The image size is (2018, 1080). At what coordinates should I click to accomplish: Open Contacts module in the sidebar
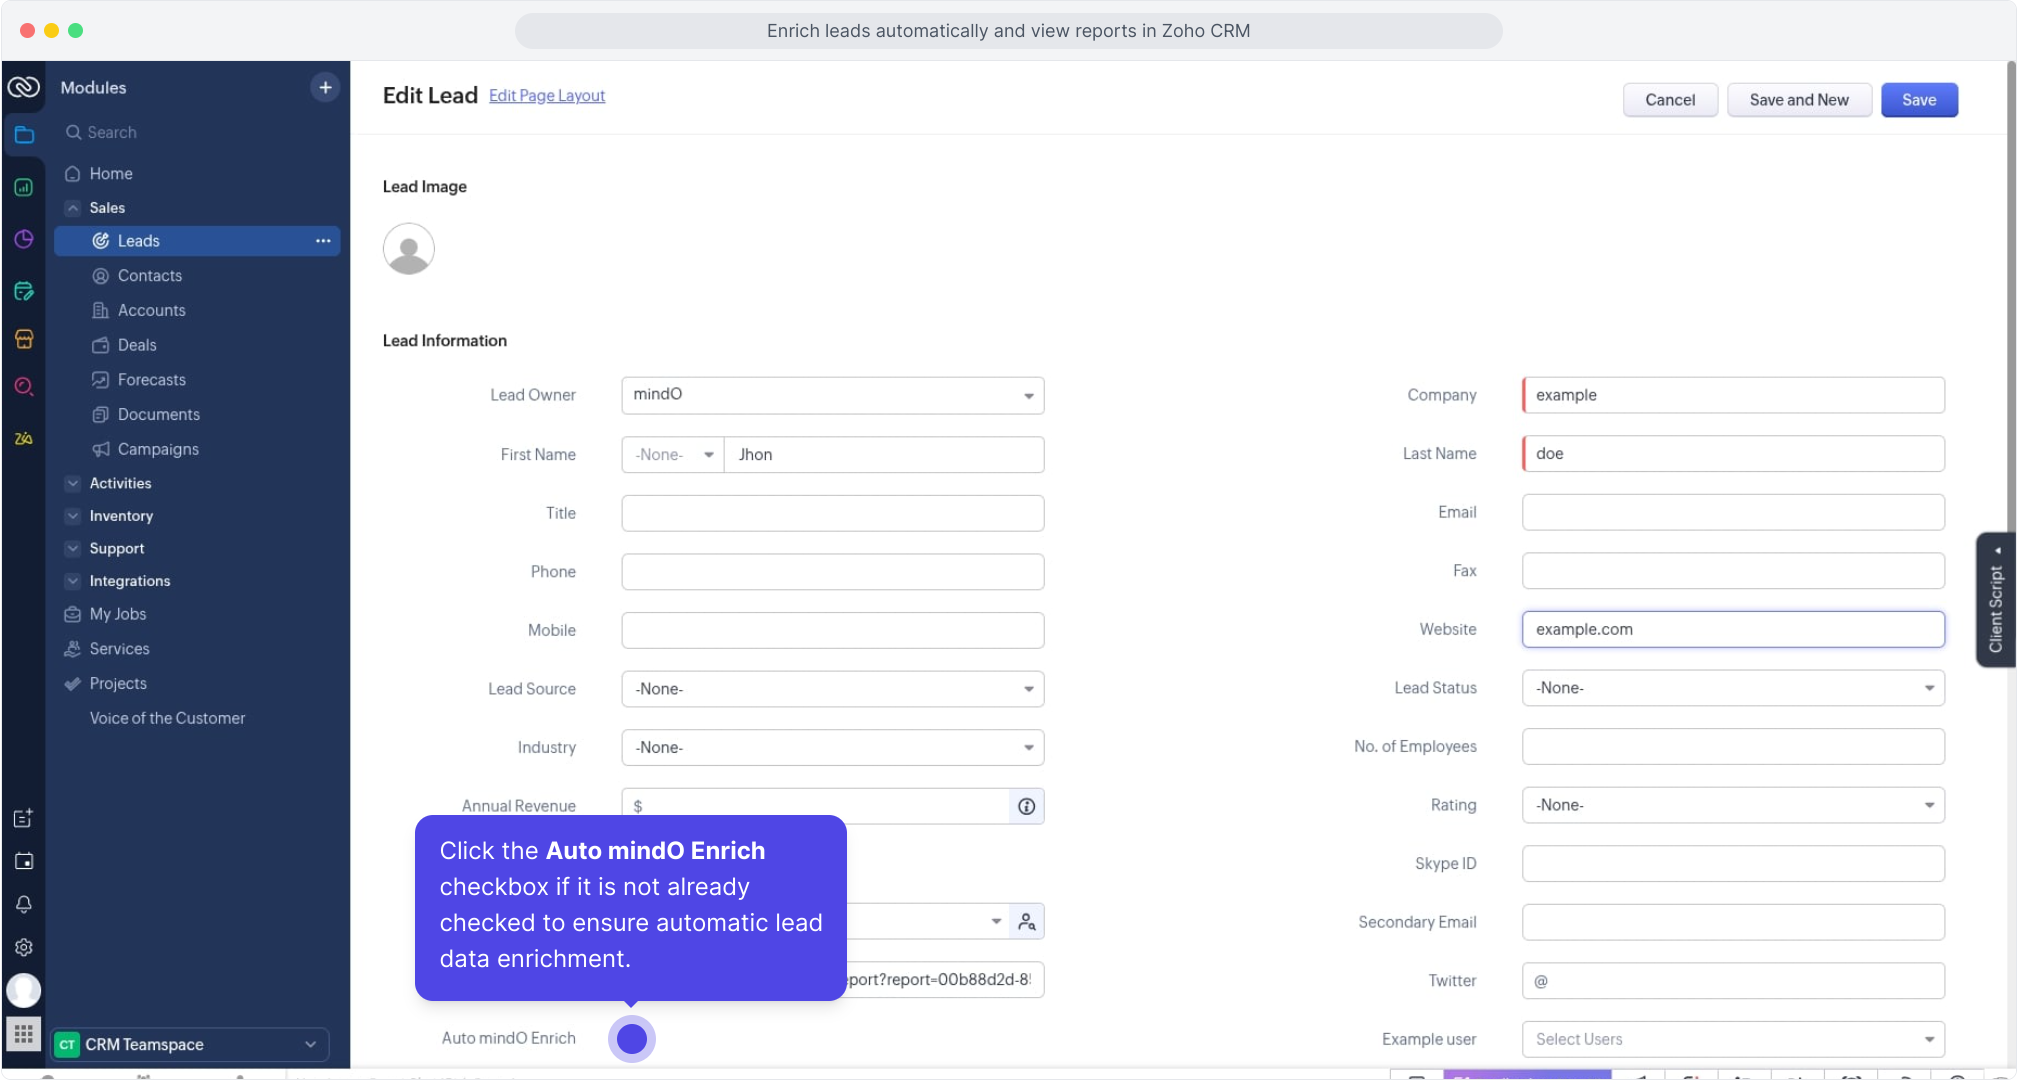(x=149, y=276)
